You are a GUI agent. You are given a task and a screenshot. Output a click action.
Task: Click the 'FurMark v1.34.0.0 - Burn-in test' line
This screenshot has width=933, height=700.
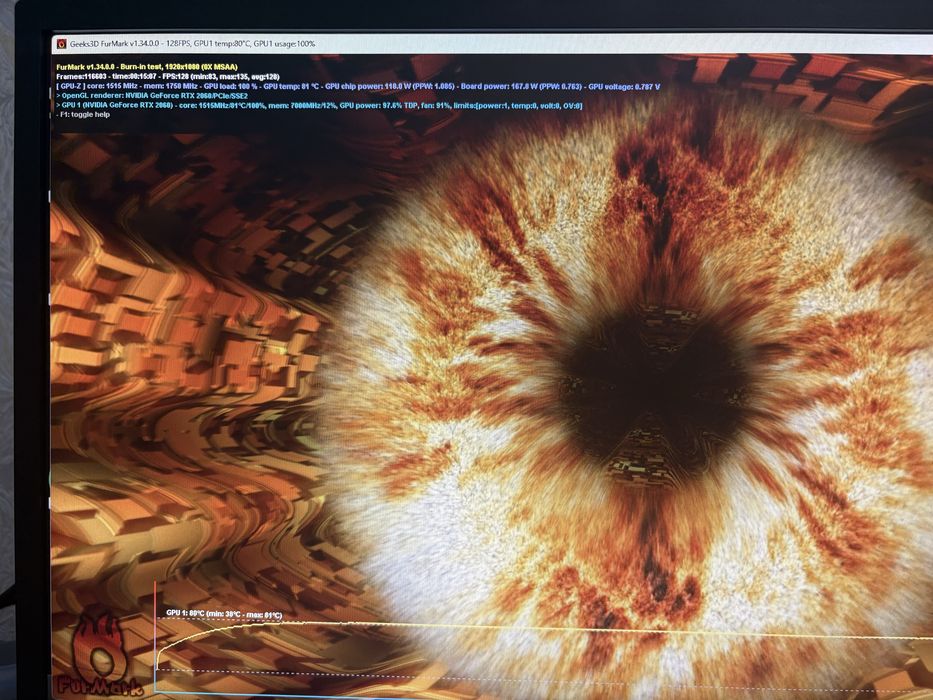[x=147, y=67]
